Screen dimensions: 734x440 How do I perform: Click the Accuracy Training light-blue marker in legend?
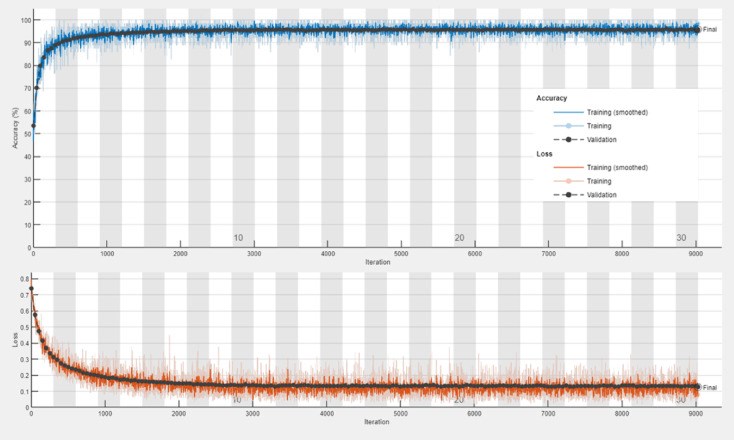(x=568, y=127)
